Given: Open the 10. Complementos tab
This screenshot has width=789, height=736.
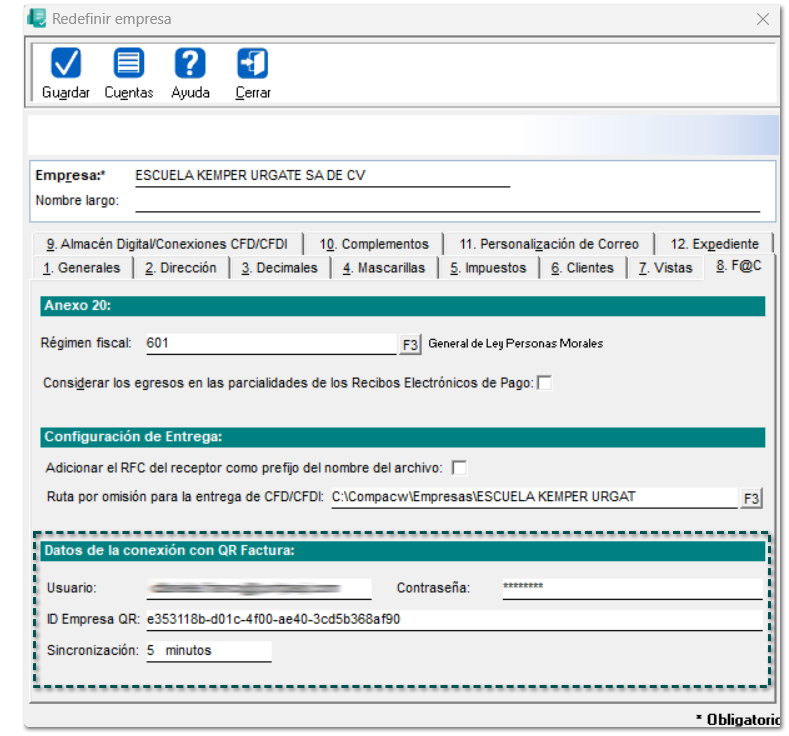Looking at the screenshot, I should (x=374, y=244).
